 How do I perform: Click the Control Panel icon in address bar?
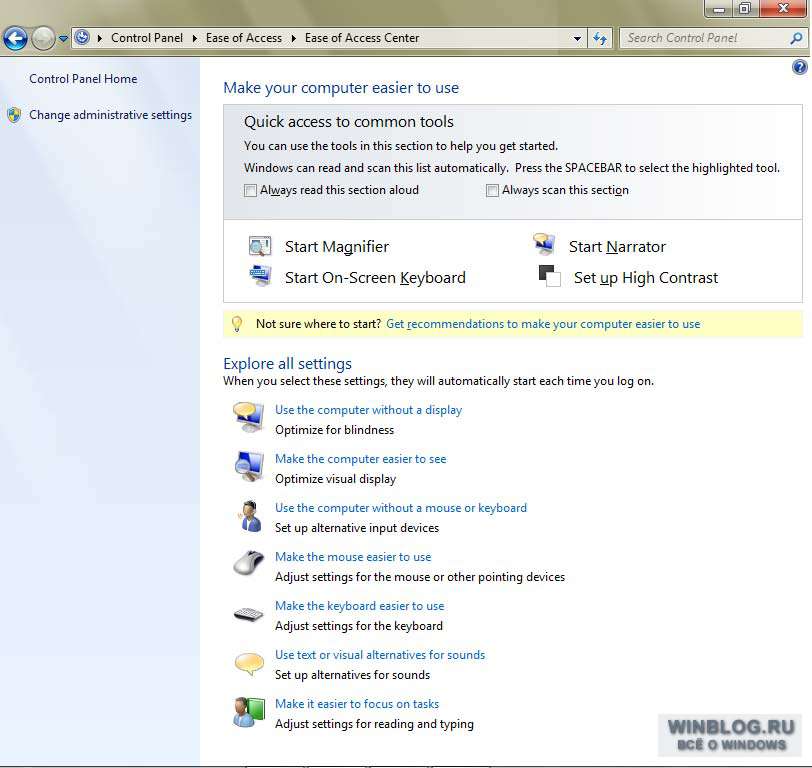coord(82,38)
